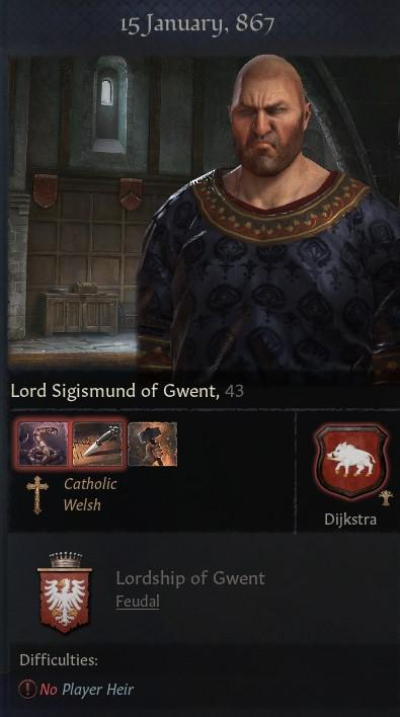Select the Dijkstra house name
The width and height of the screenshot is (400, 717).
351,519
